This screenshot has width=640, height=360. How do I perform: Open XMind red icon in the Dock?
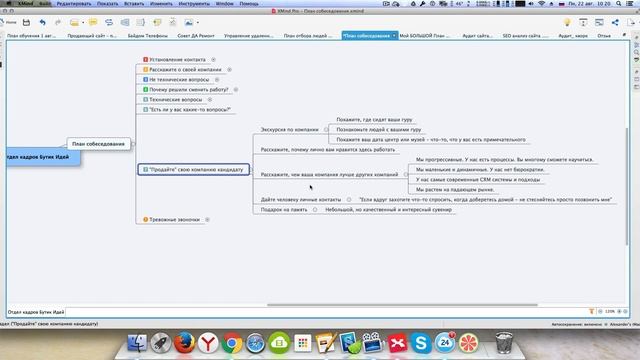[397, 342]
